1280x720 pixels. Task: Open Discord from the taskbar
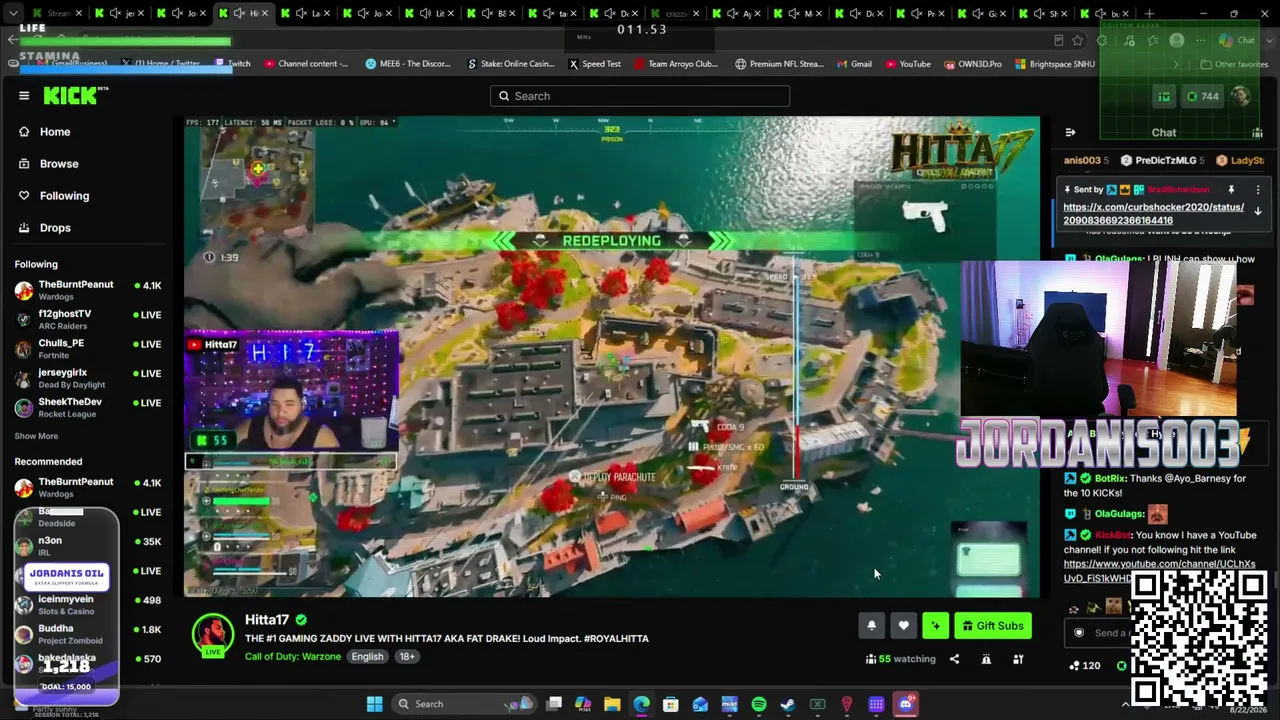[x=906, y=704]
